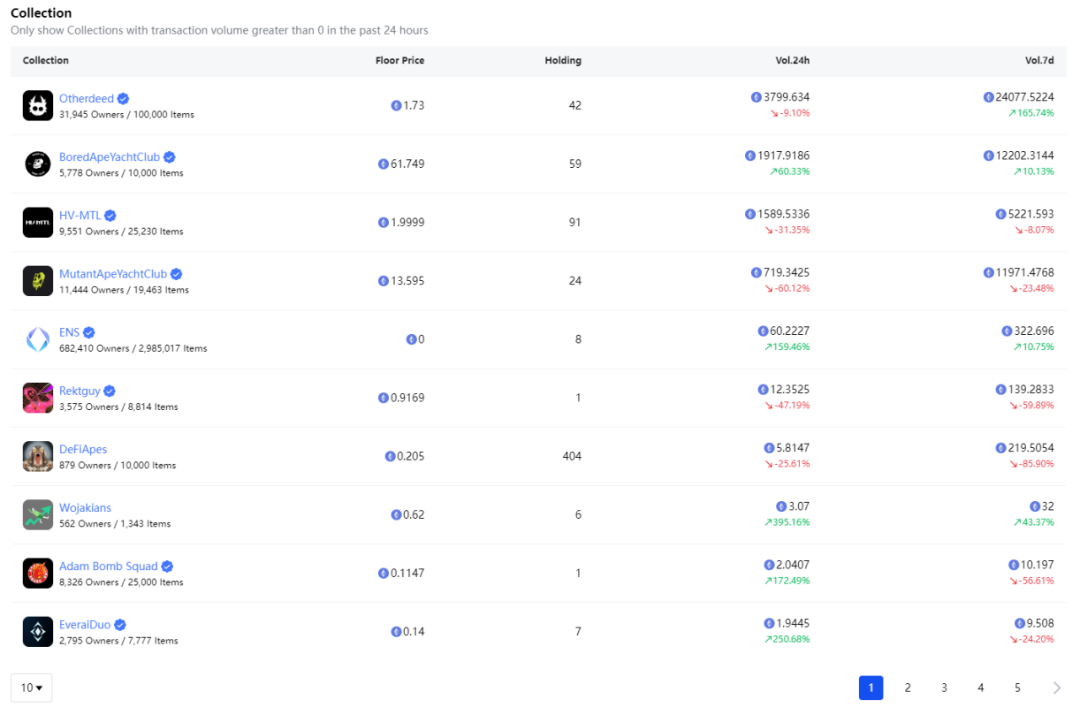
Task: Open the rows-per-page dropdown showing 10
Action: (31, 688)
